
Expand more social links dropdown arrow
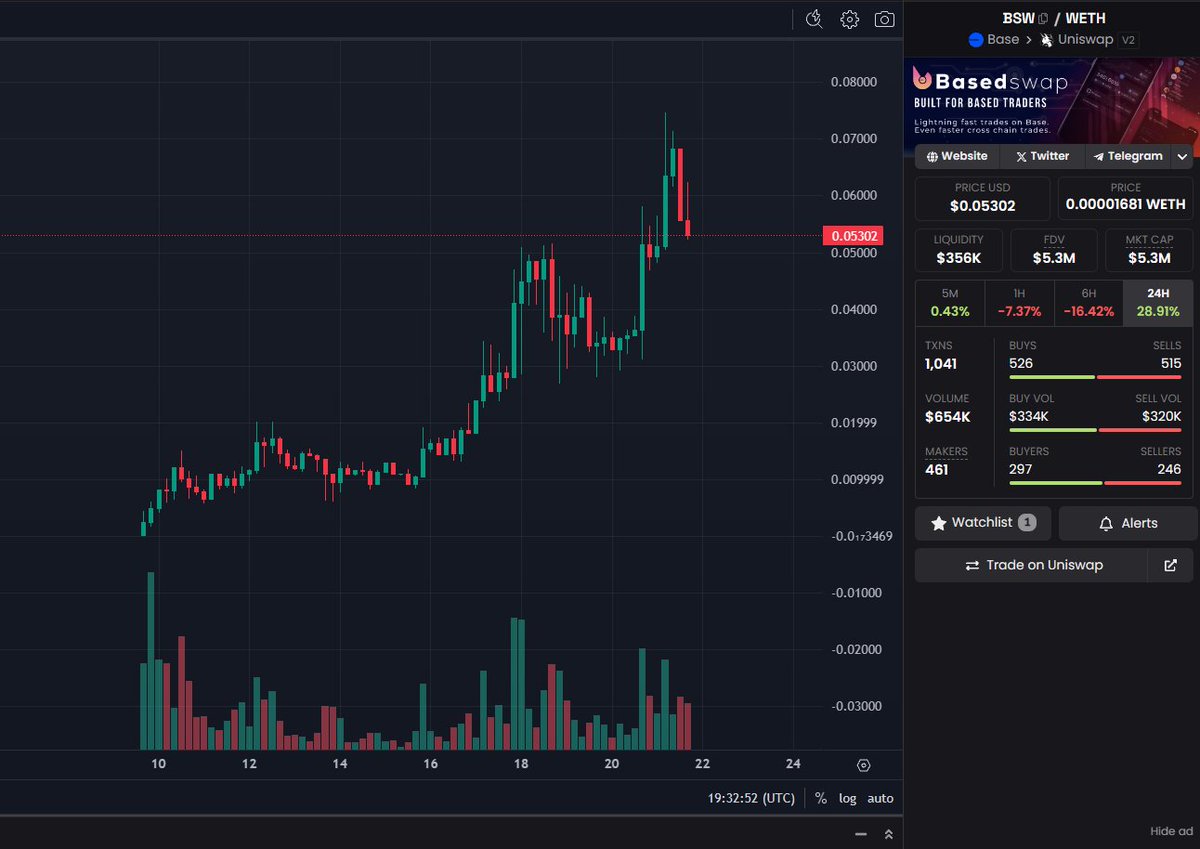coord(1182,156)
